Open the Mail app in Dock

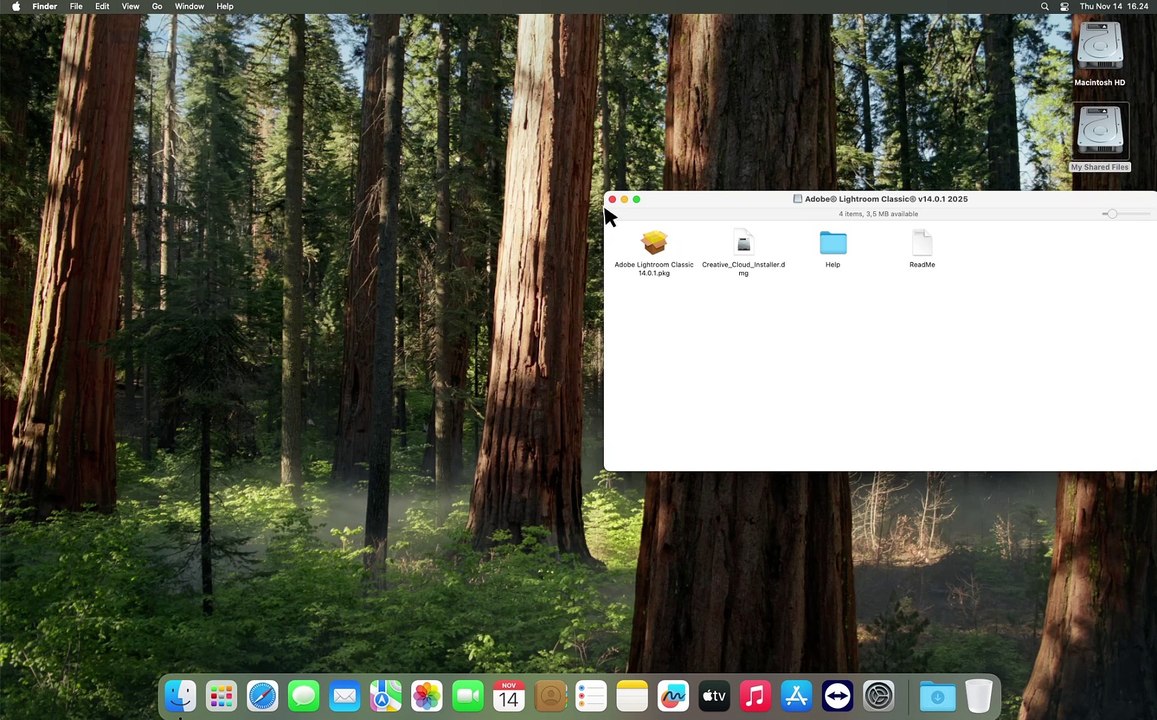pos(345,696)
